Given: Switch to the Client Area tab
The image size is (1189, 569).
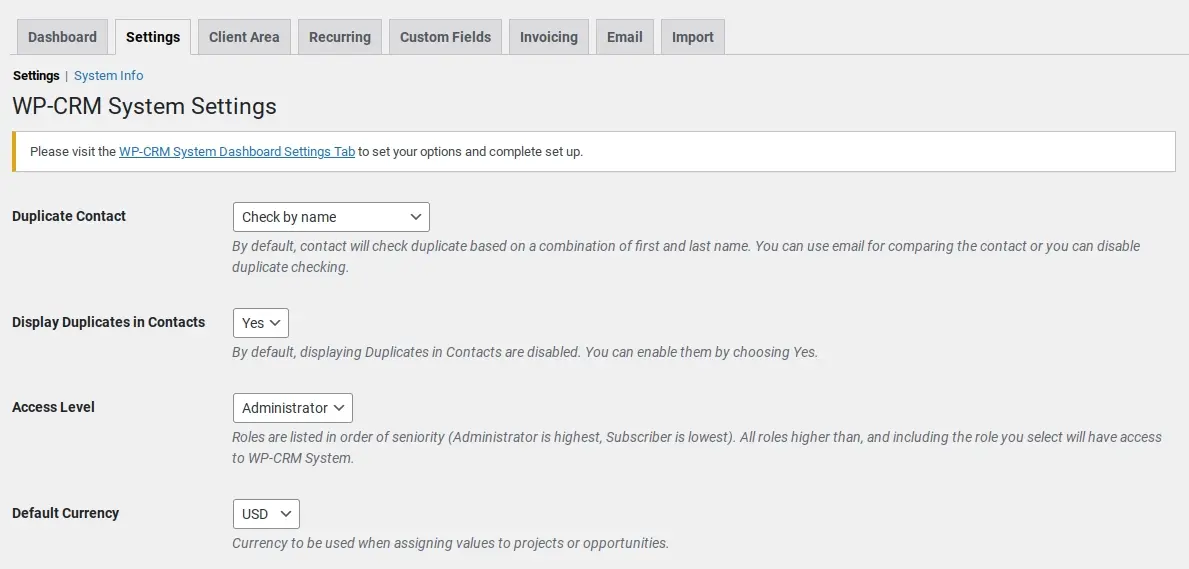Looking at the screenshot, I should pyautogui.click(x=244, y=37).
